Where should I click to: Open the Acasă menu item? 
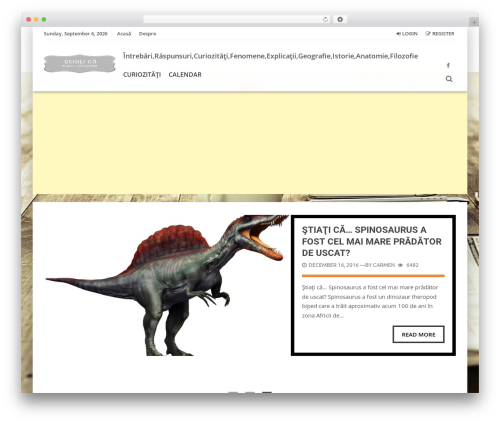coord(124,34)
